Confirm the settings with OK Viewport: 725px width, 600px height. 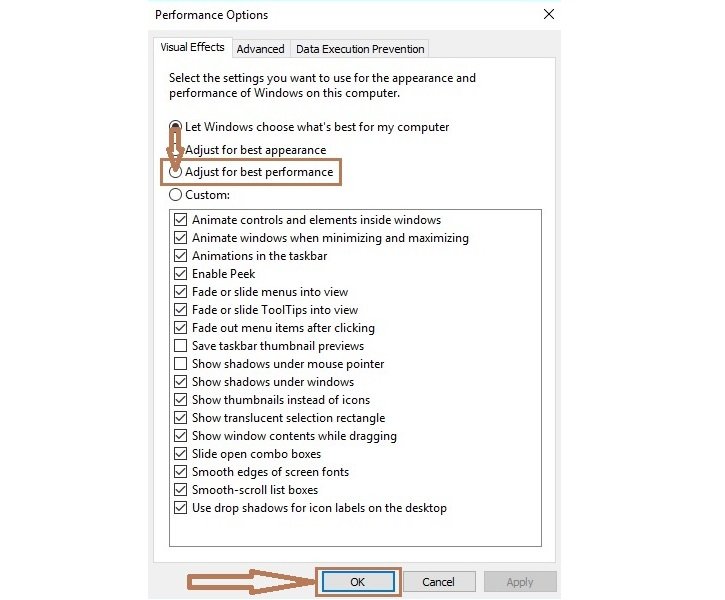358,582
